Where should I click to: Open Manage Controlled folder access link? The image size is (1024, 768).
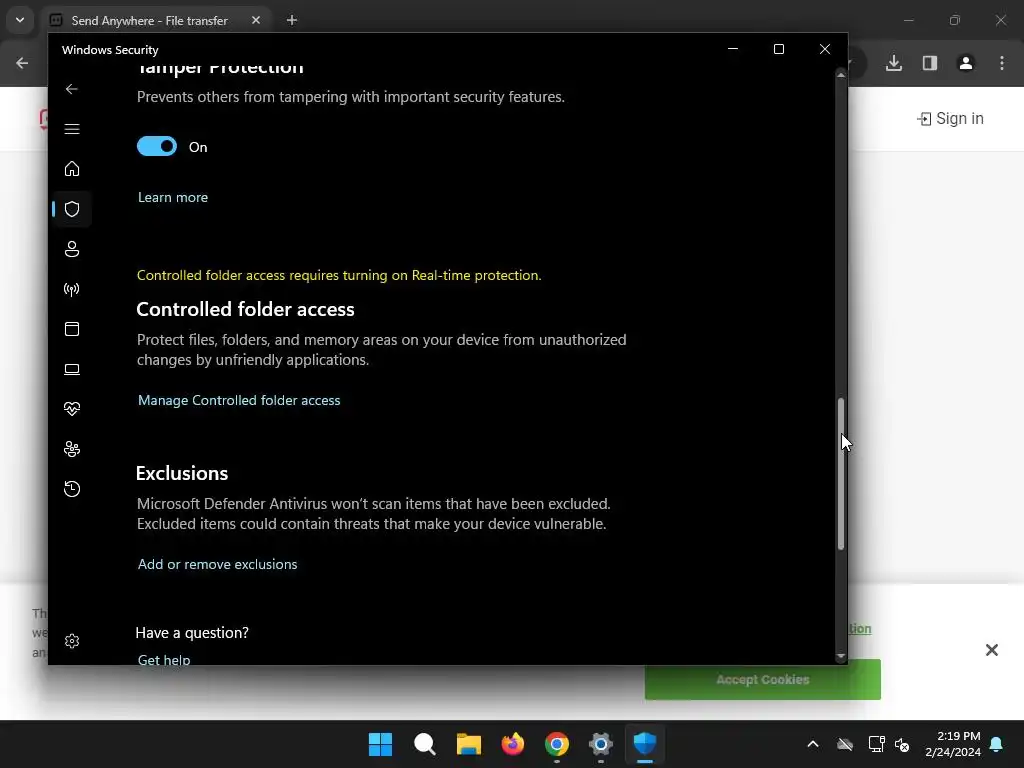[x=239, y=400]
